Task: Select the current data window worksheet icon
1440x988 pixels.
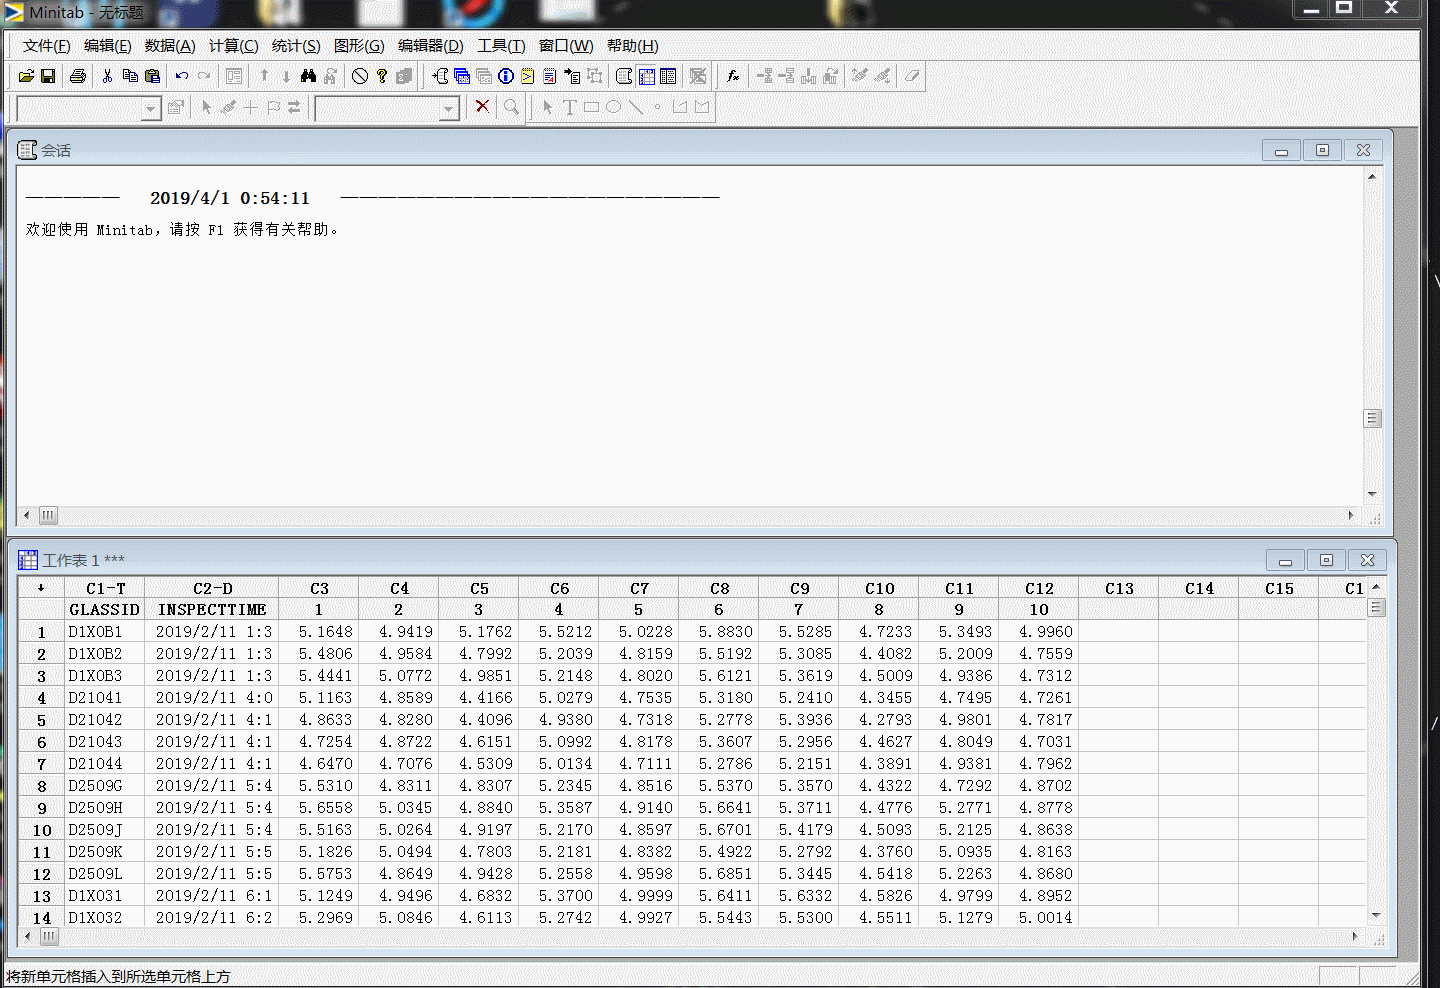Action: point(645,76)
